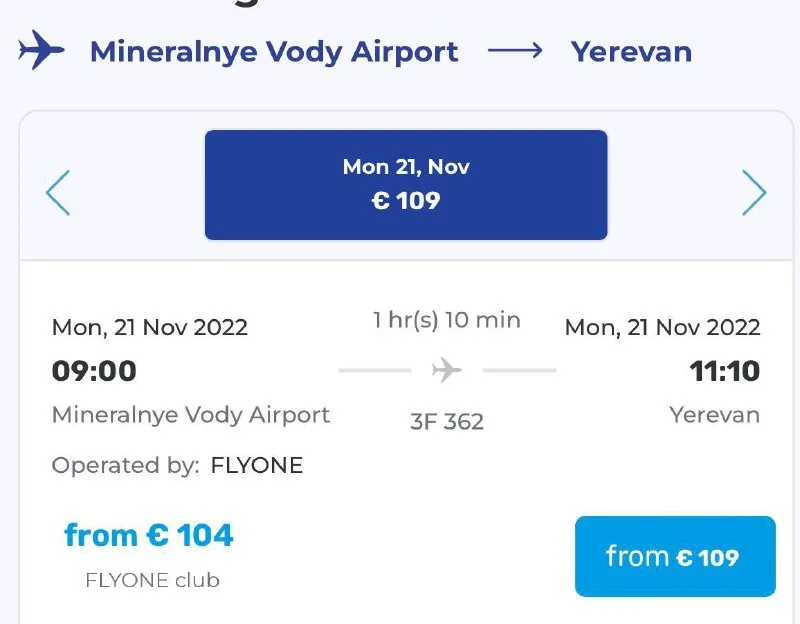The width and height of the screenshot is (800, 624).
Task: Click the 11:10 arrival time
Action: (x=724, y=371)
